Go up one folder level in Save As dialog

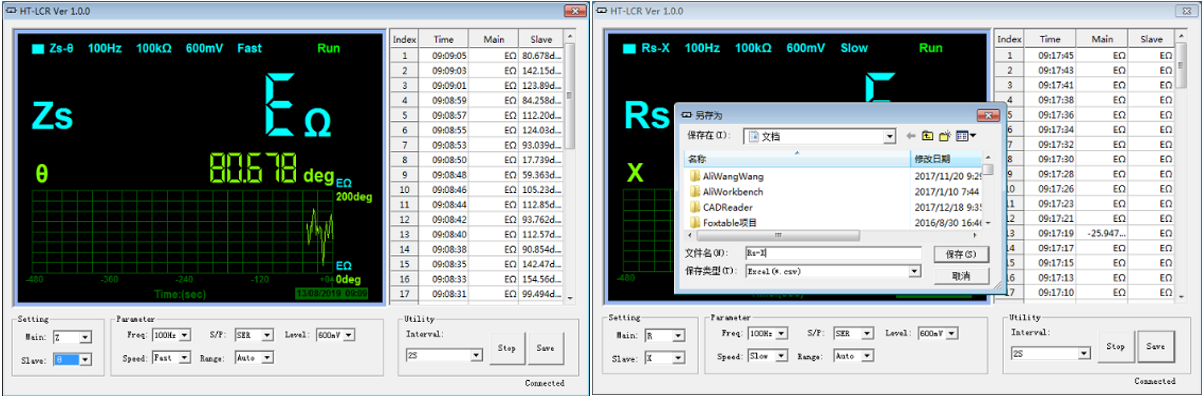pos(928,135)
